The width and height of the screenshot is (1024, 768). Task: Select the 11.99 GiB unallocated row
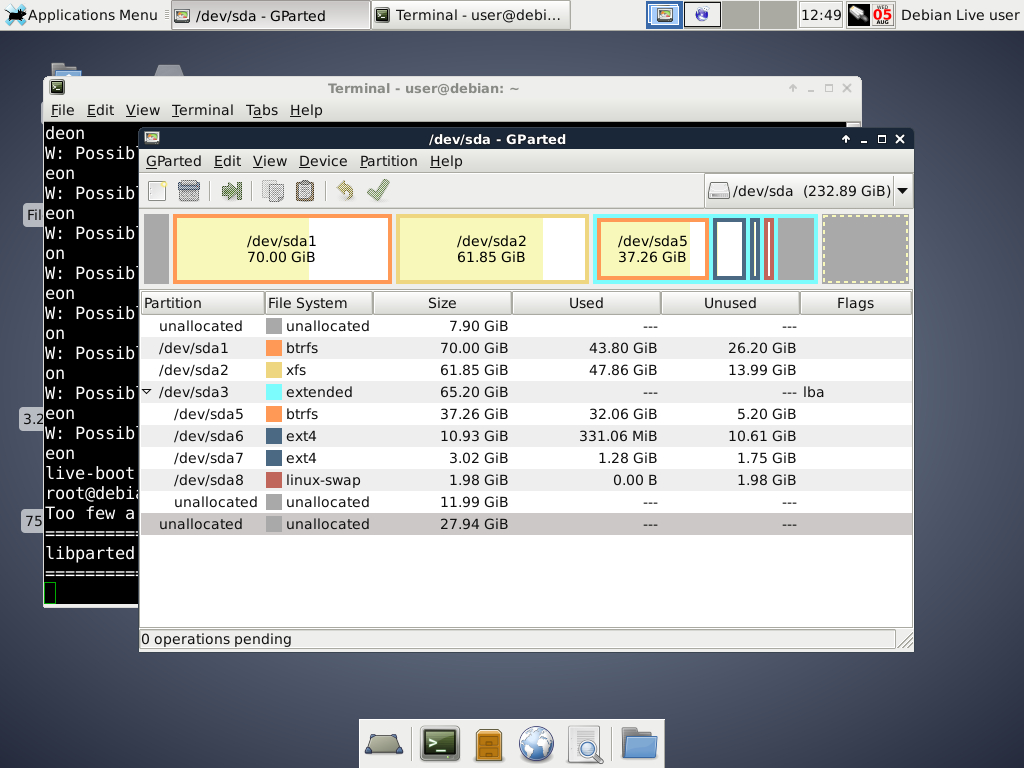pos(526,502)
